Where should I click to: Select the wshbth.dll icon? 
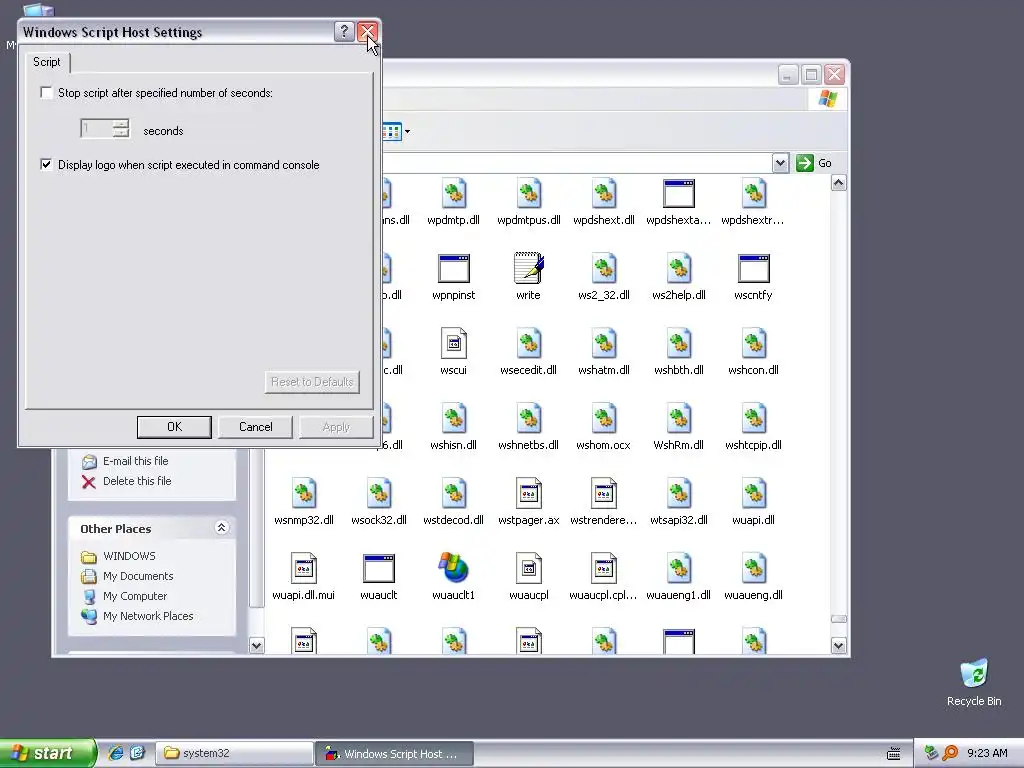click(679, 344)
